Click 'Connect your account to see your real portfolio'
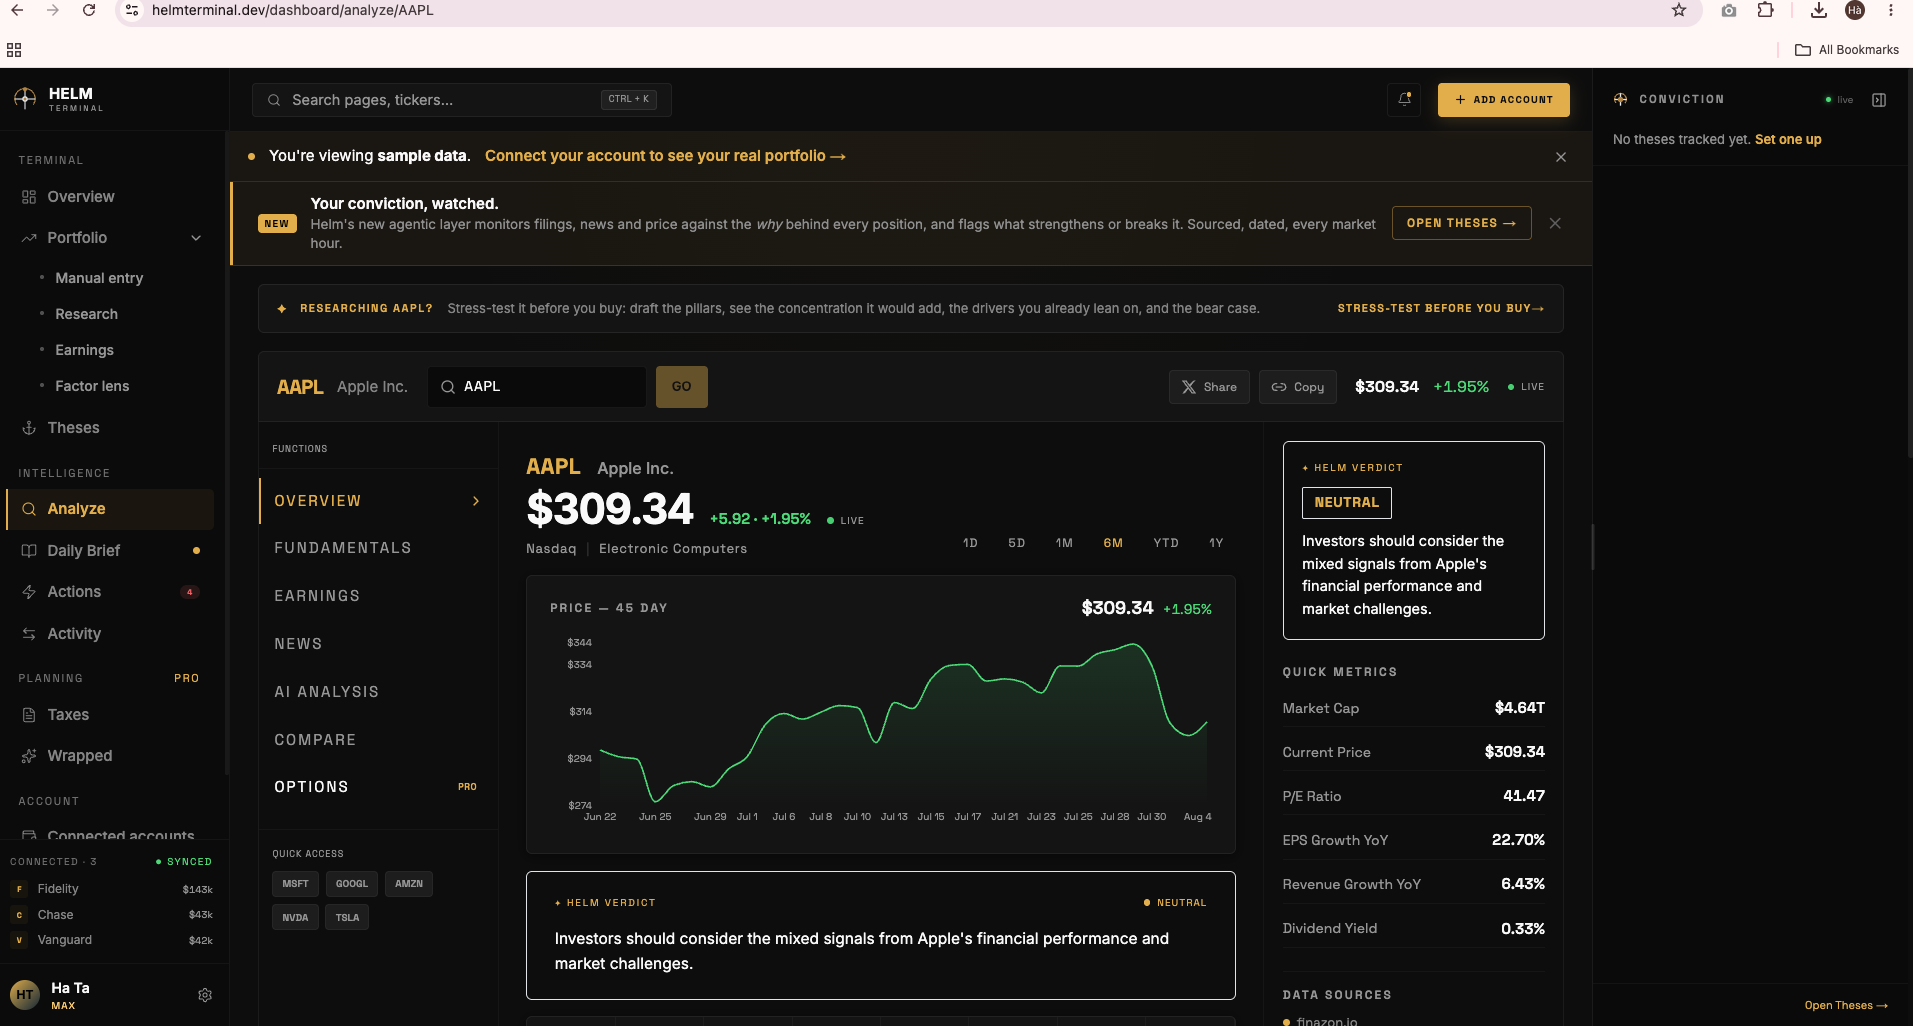The image size is (1913, 1026). 665,156
